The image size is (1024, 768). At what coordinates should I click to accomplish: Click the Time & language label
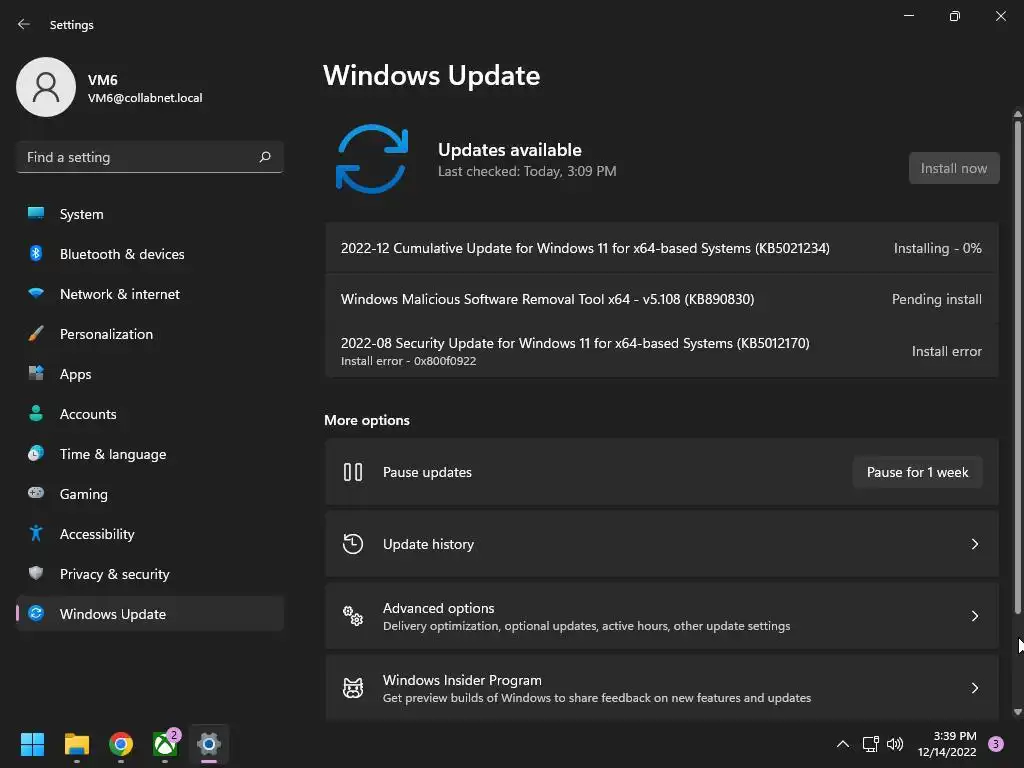tap(113, 454)
